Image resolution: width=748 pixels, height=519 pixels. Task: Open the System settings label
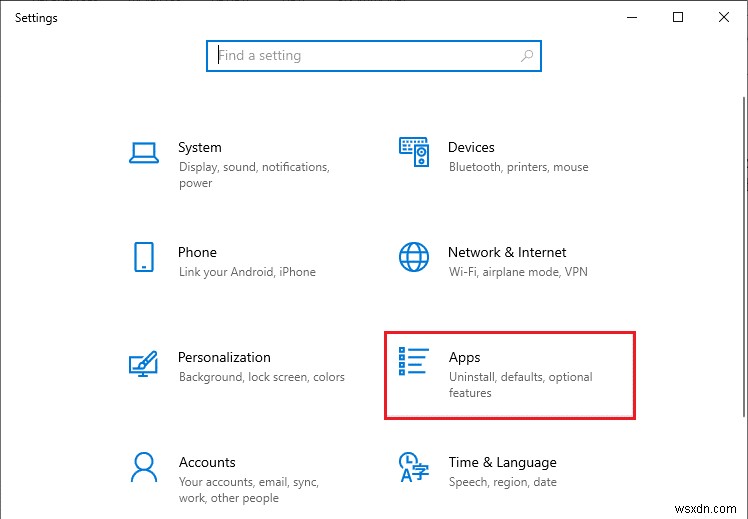point(200,147)
